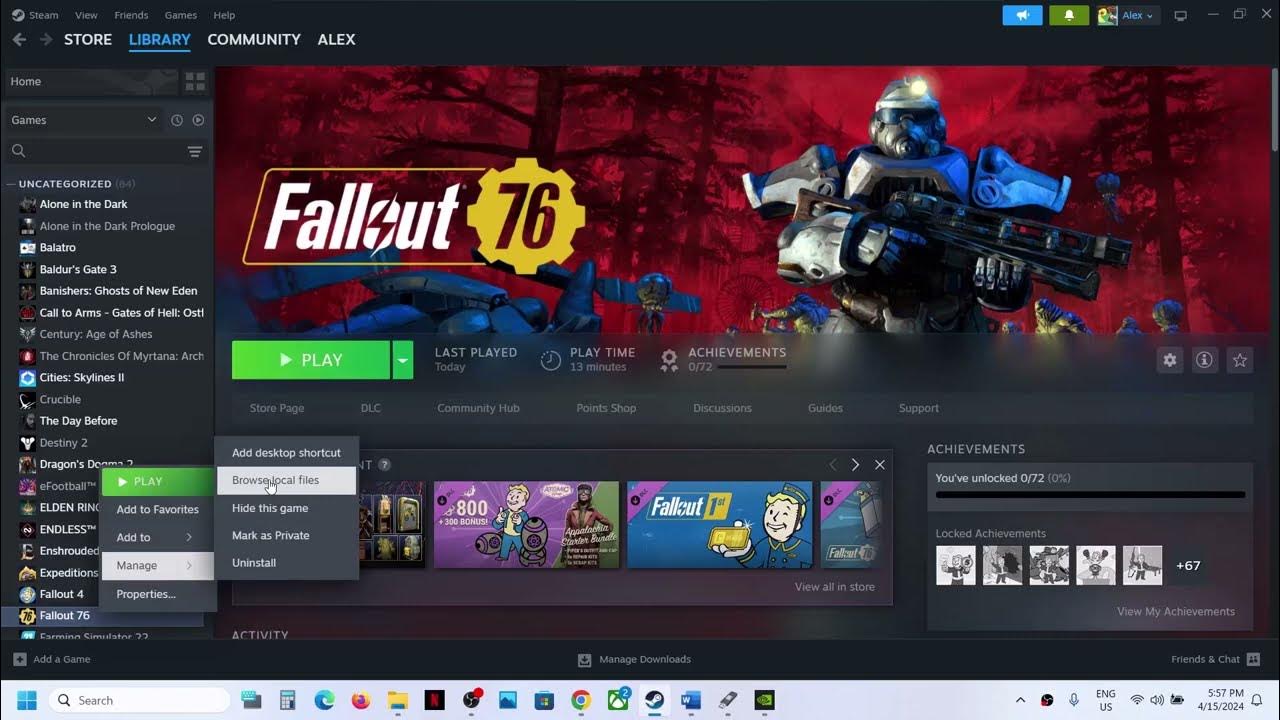The width and height of the screenshot is (1280, 720).
Task: Open the Fallout 1st thumbnail
Action: coord(719,525)
